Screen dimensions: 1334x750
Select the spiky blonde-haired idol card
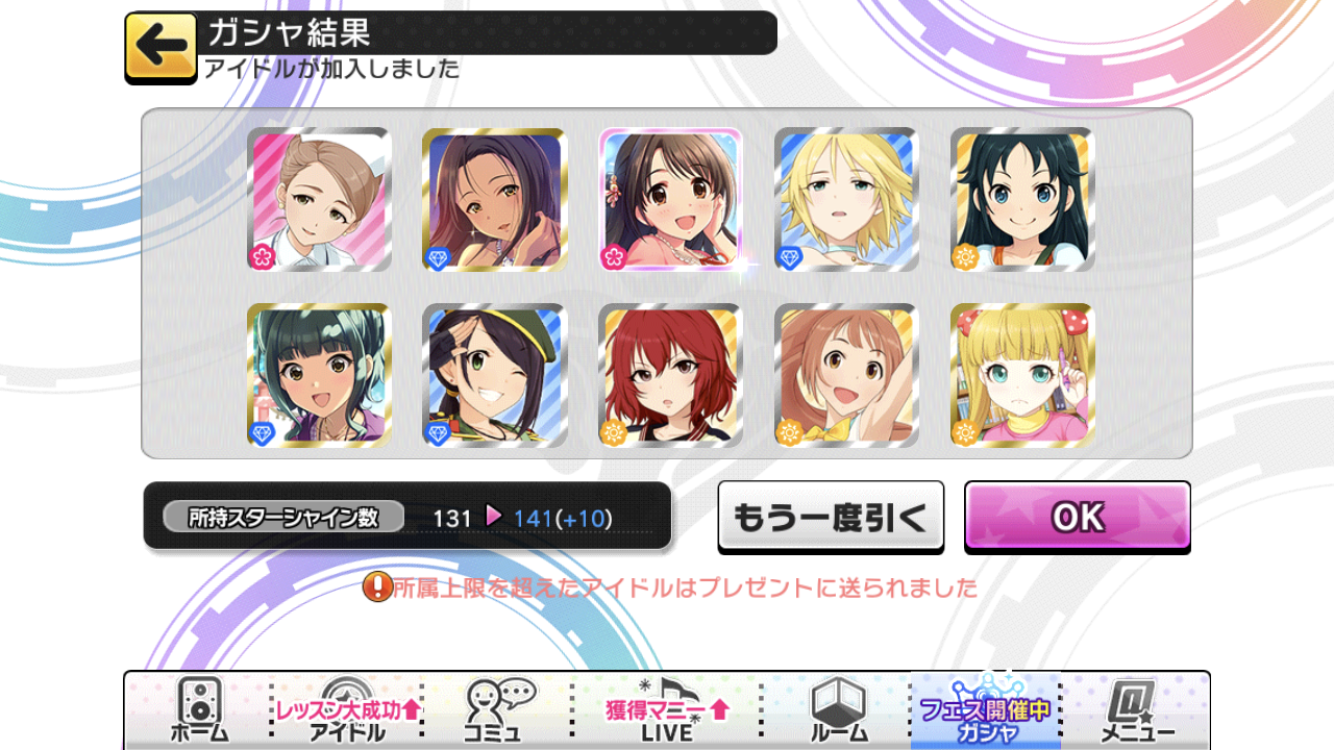click(x=847, y=199)
